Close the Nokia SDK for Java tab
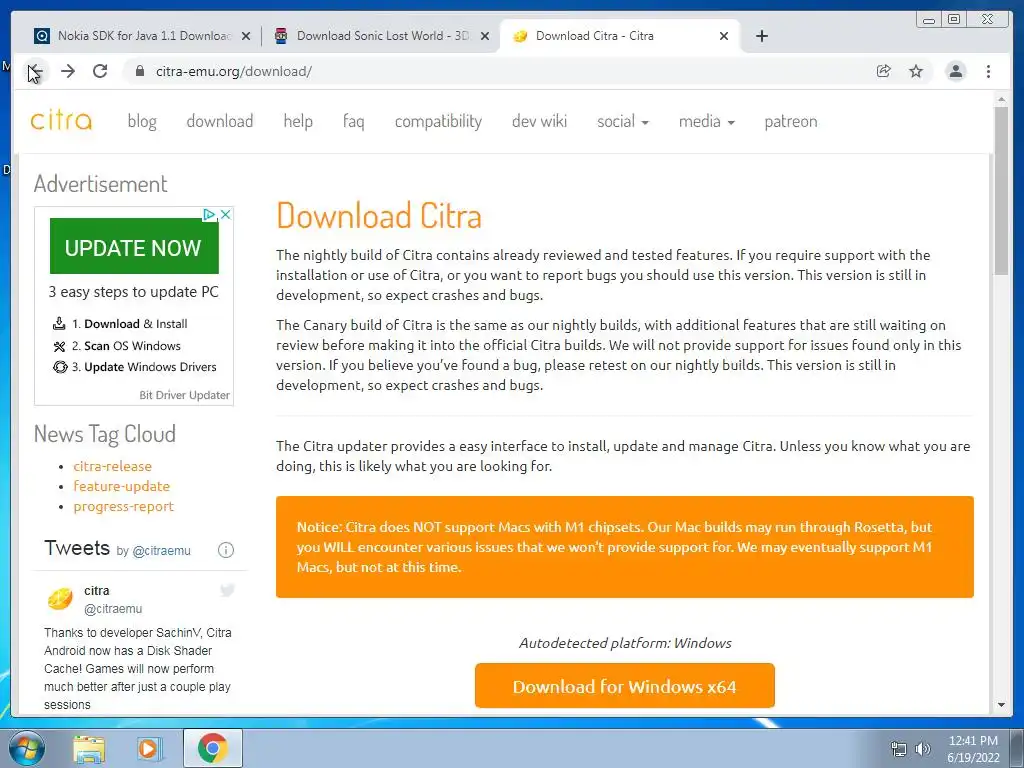 click(246, 37)
